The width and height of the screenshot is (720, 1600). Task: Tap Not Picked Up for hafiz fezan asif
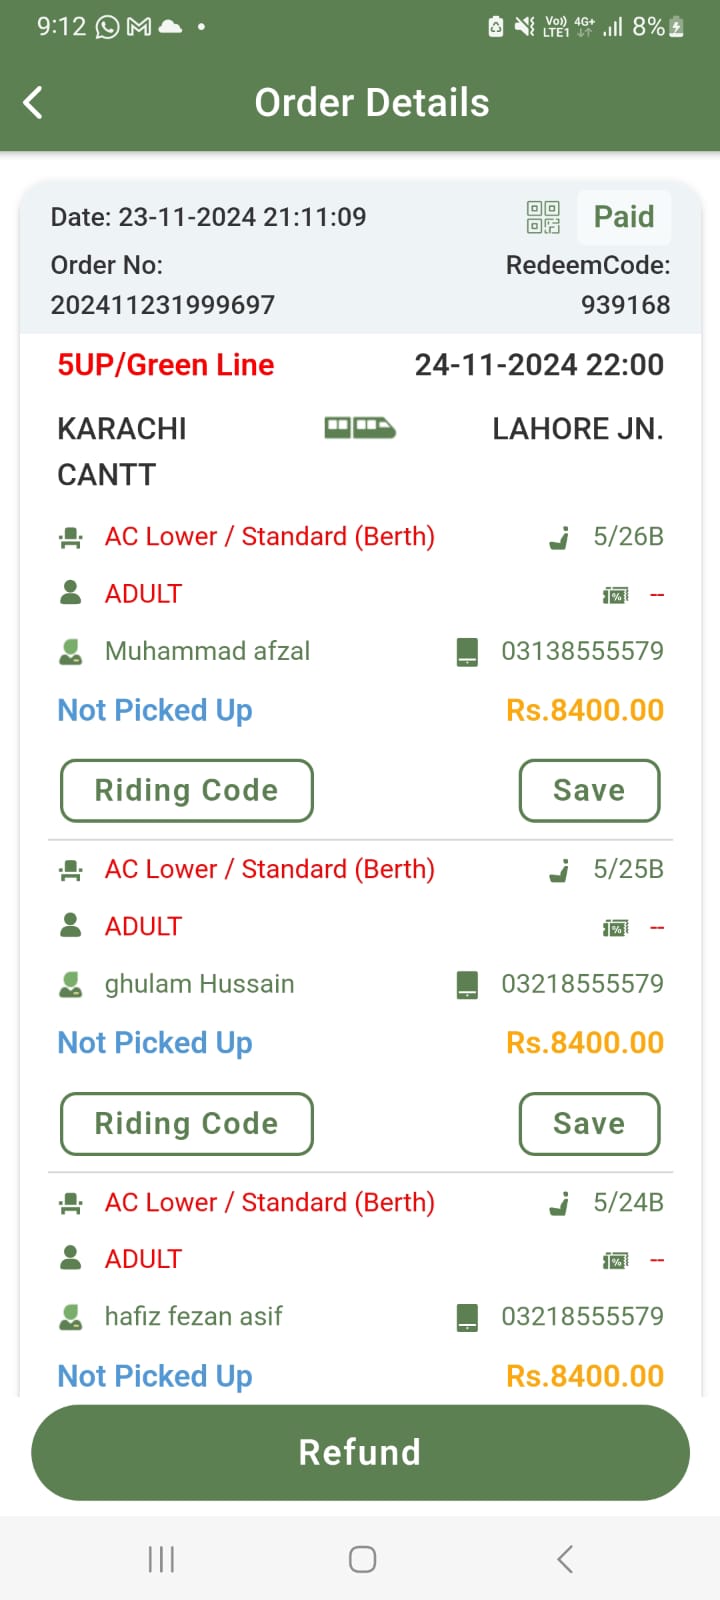[x=155, y=1376]
